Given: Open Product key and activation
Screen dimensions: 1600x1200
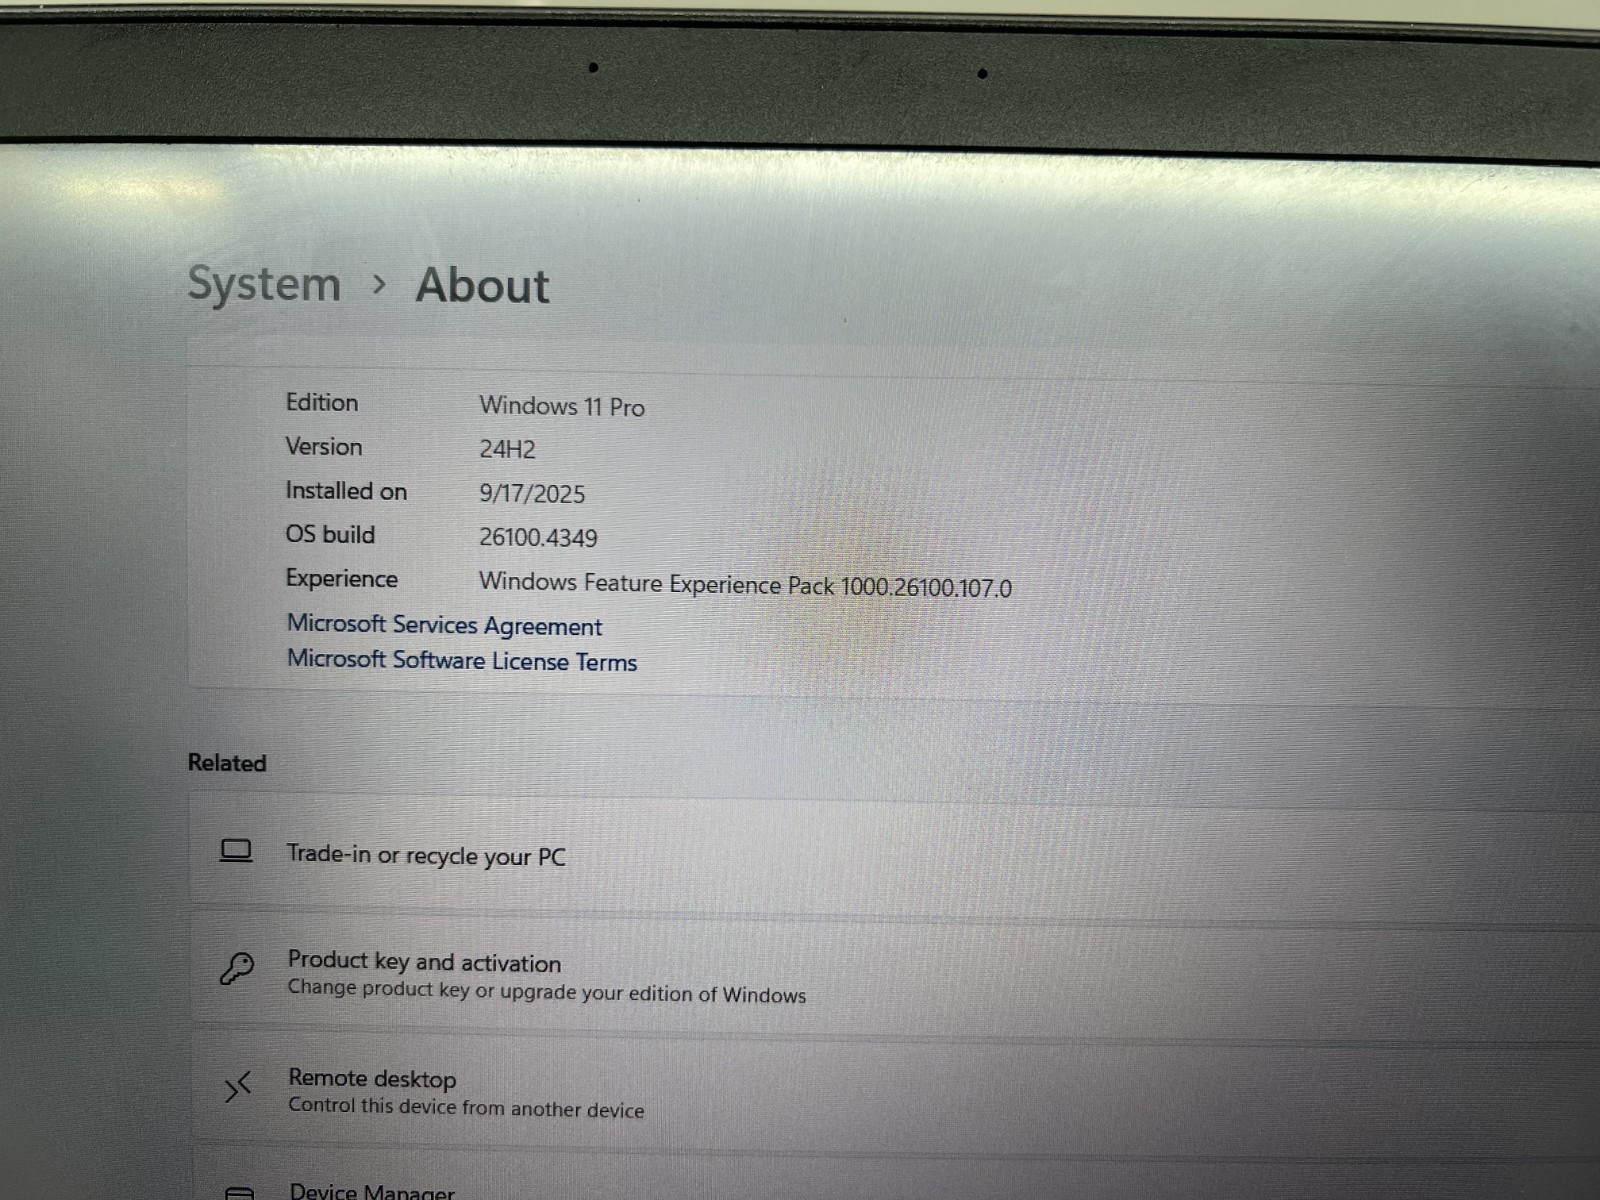Looking at the screenshot, I should [895, 976].
